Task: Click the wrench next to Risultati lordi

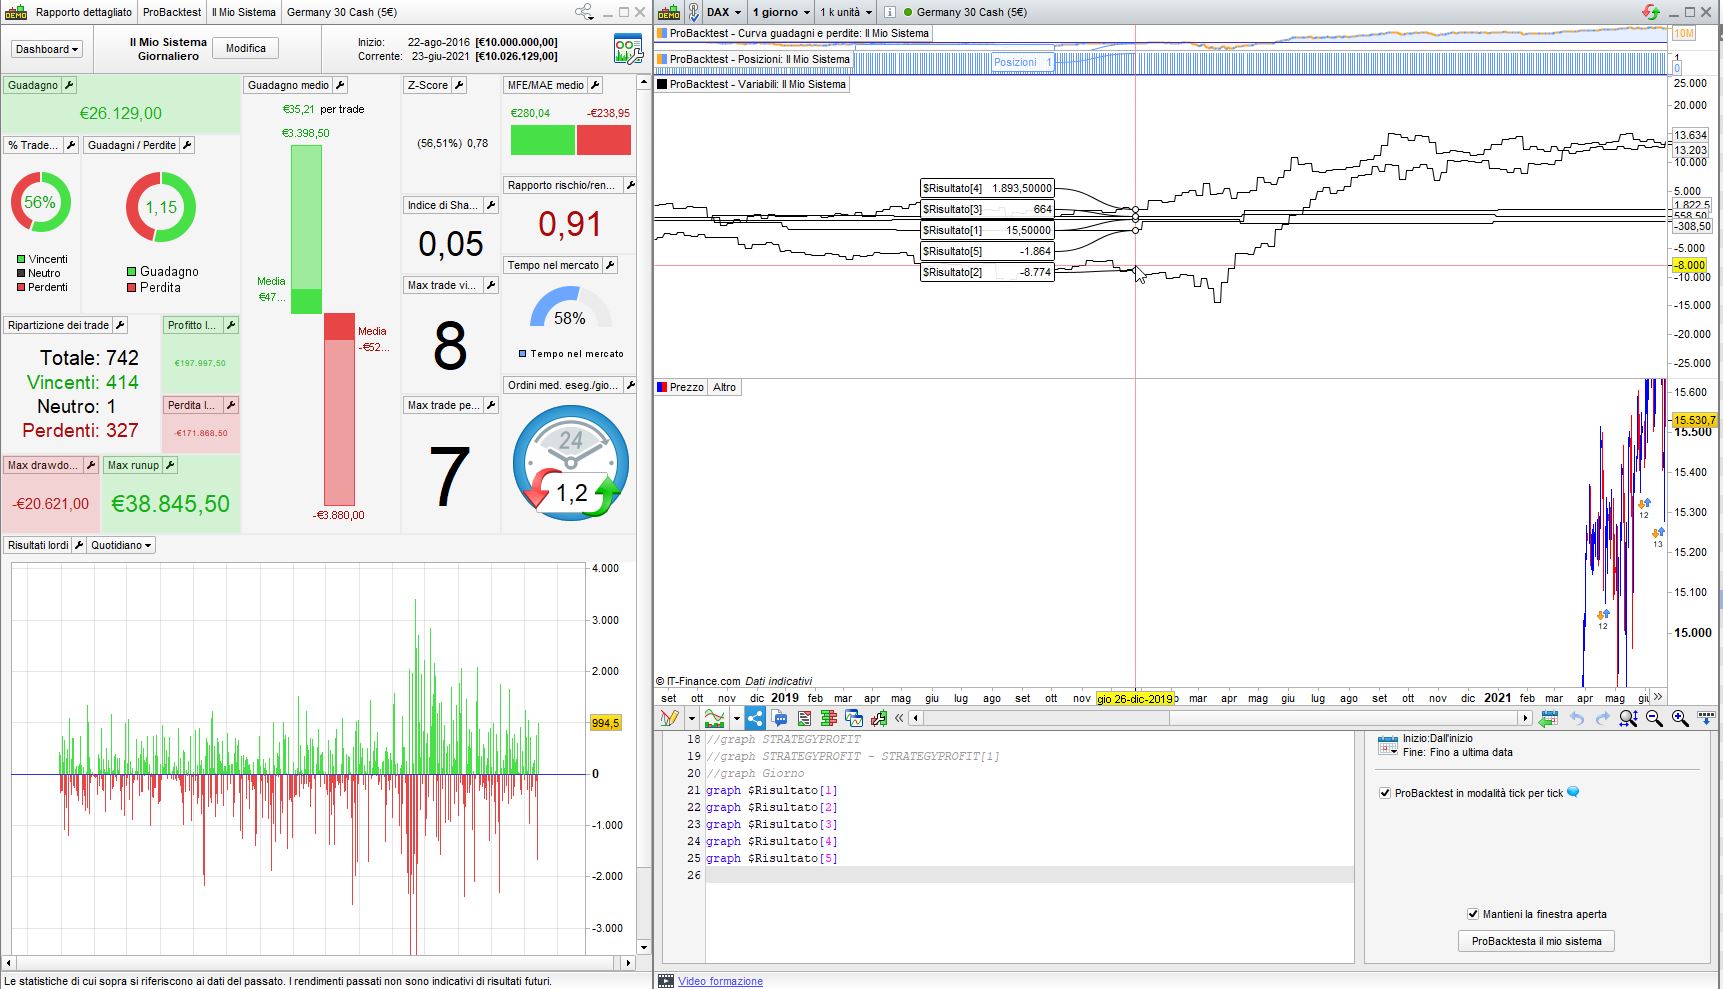Action: click(x=79, y=545)
